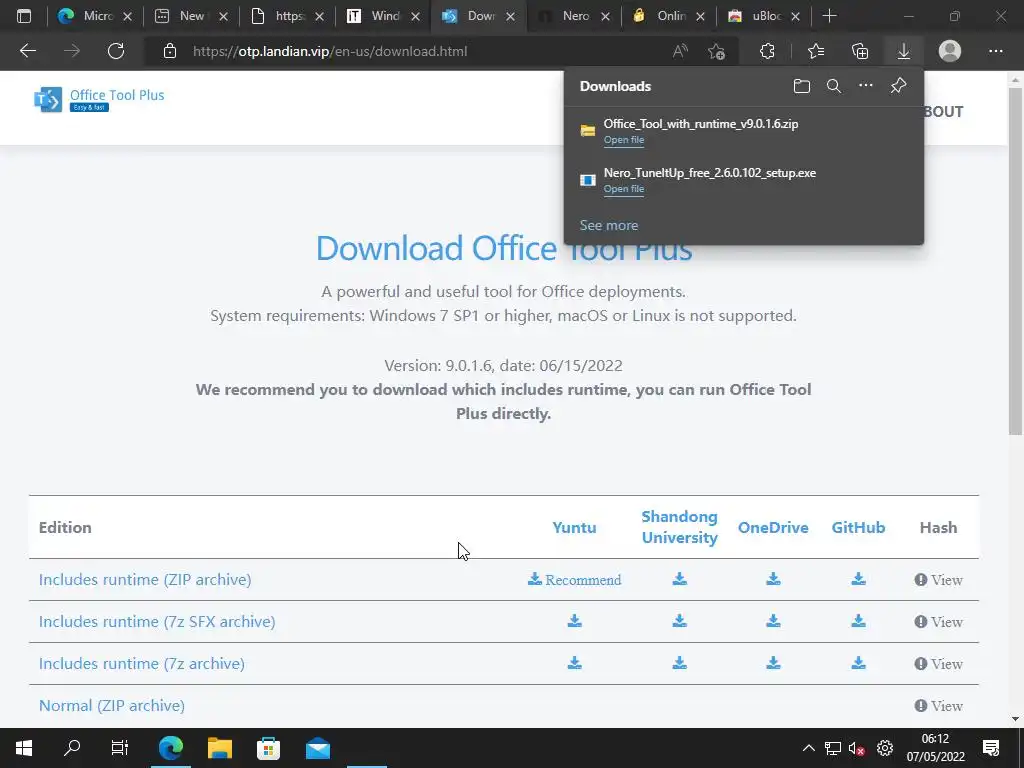
Task: Click OneDrive download for 7z archive runtime
Action: point(773,663)
